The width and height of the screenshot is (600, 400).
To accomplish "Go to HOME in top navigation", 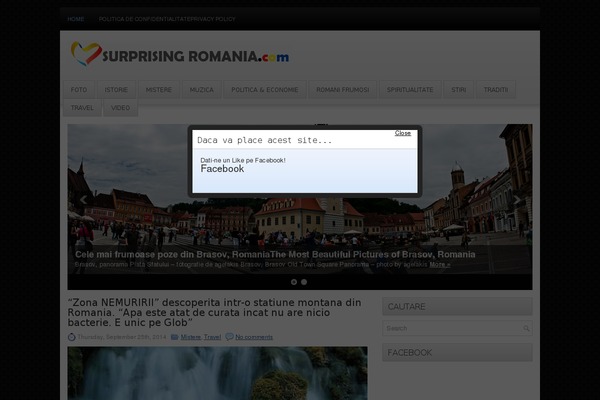I will click(x=76, y=19).
